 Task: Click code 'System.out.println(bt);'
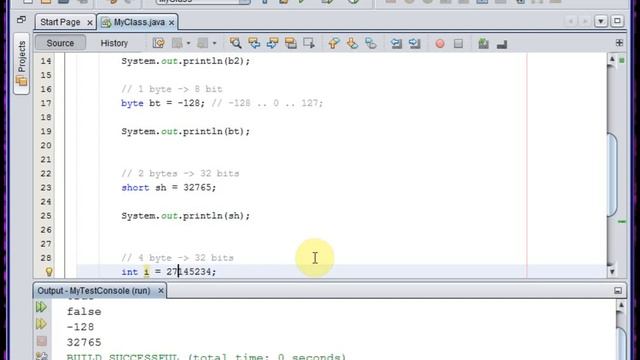(185, 131)
